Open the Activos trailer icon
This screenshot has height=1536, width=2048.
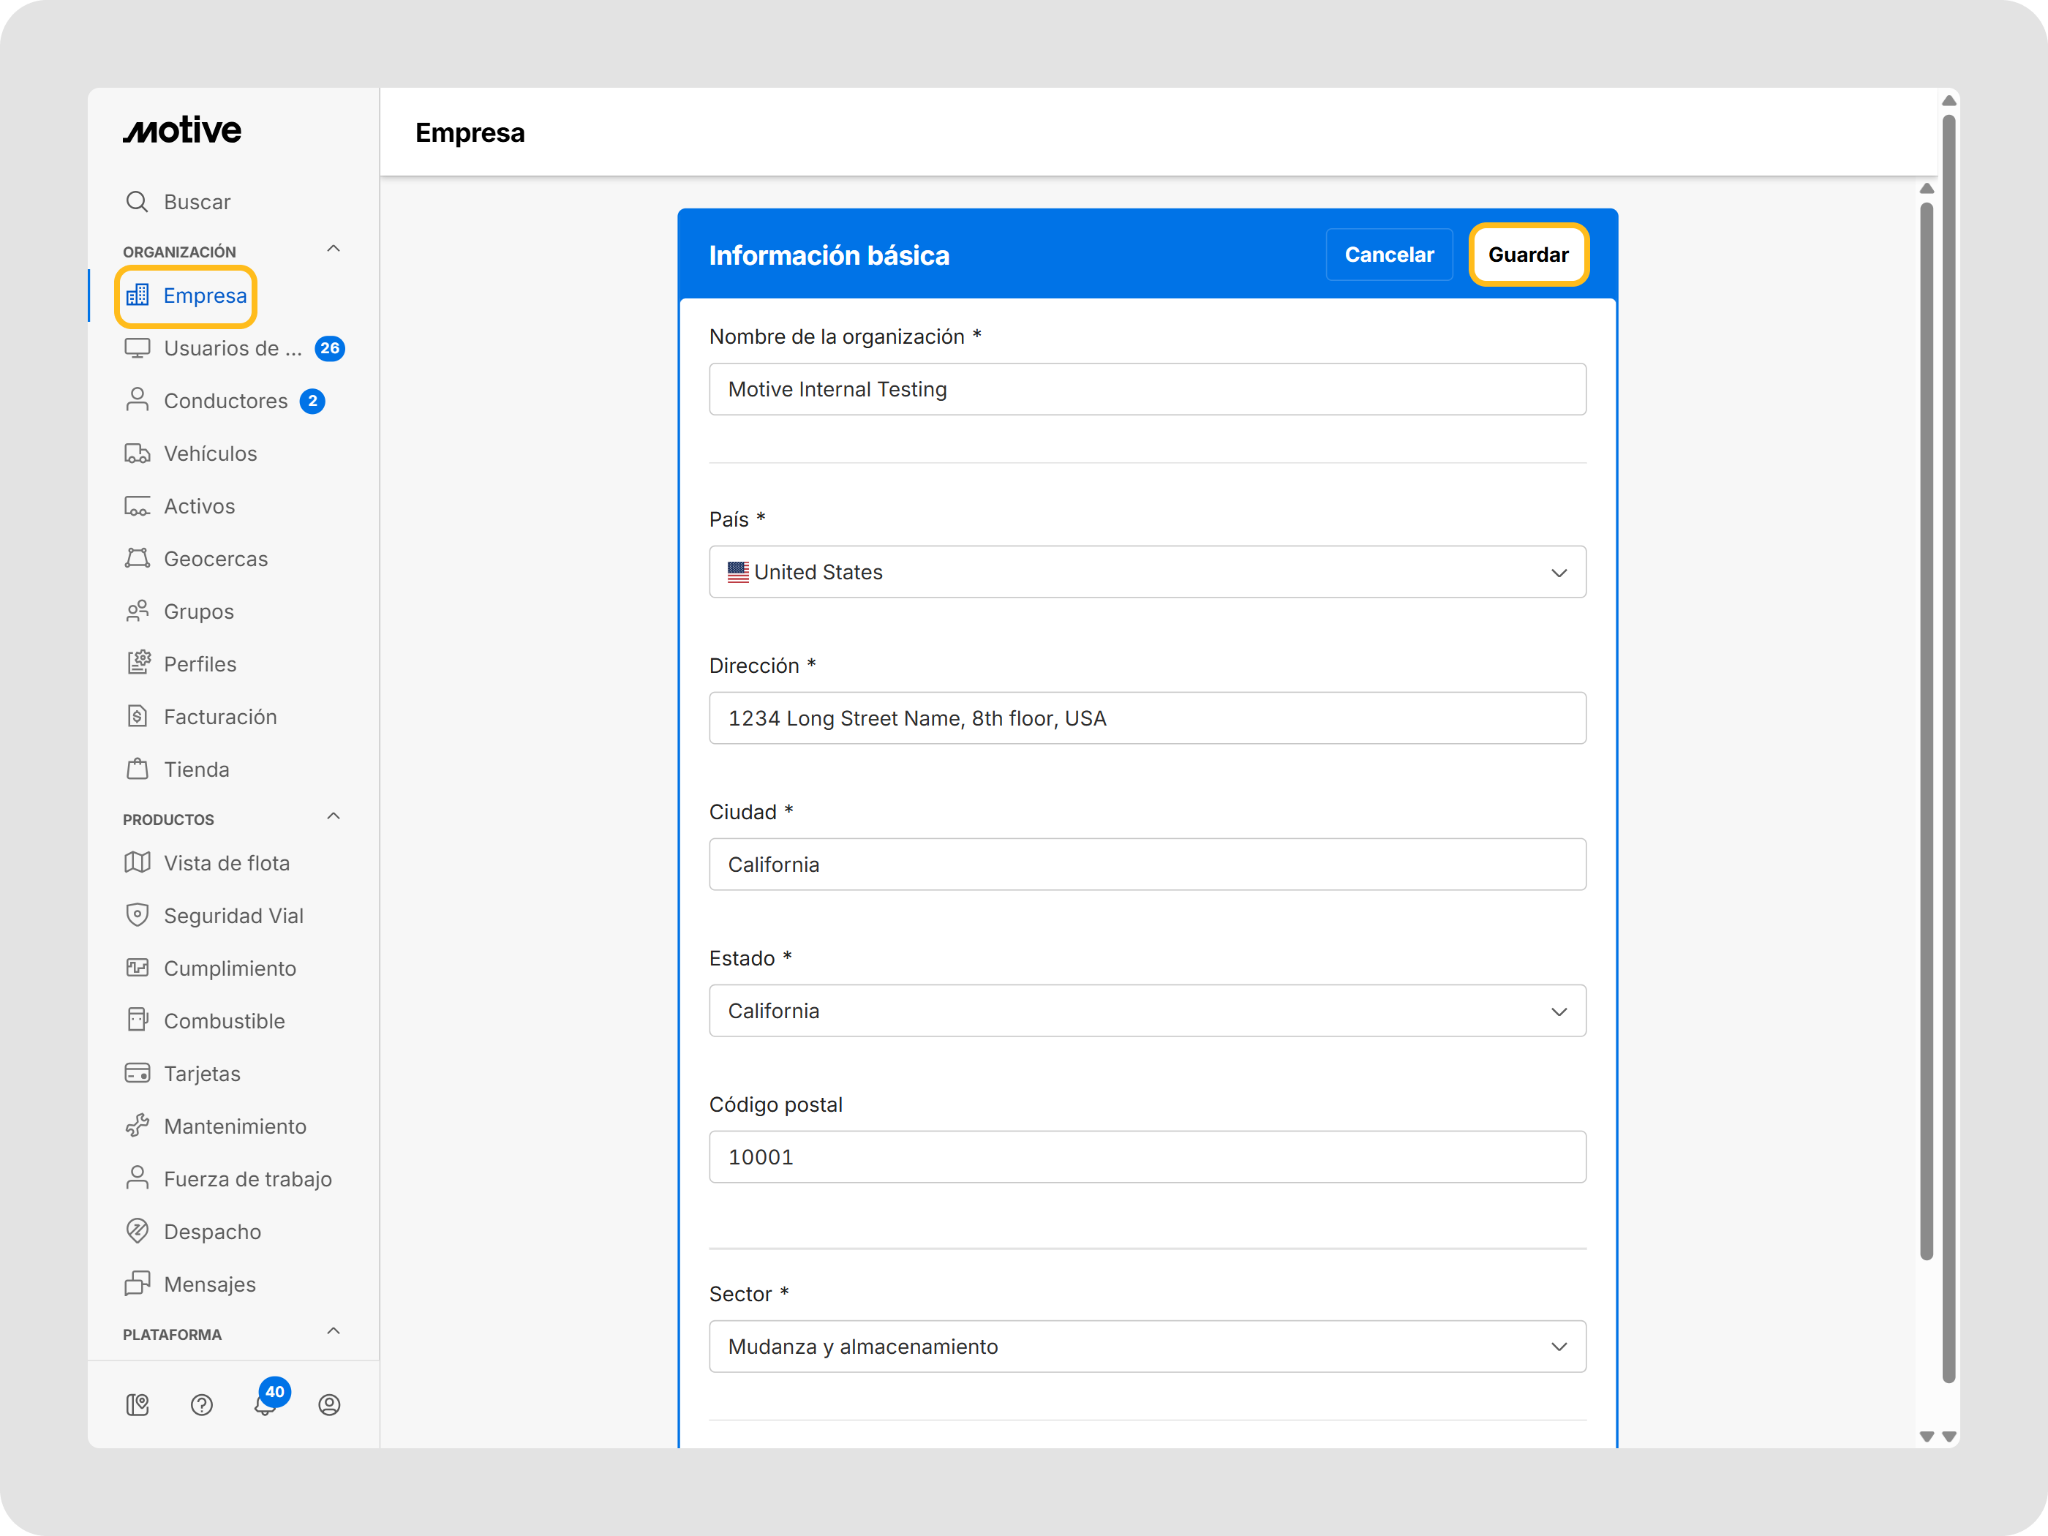tap(138, 506)
